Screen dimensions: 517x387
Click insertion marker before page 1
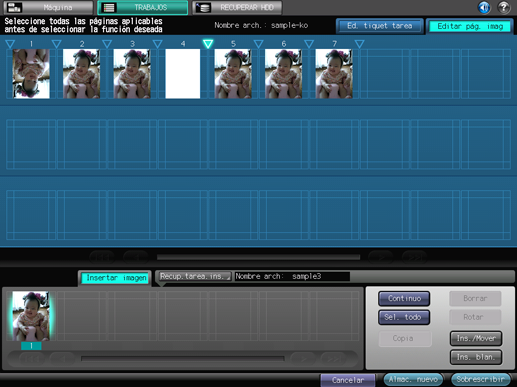click(10, 44)
